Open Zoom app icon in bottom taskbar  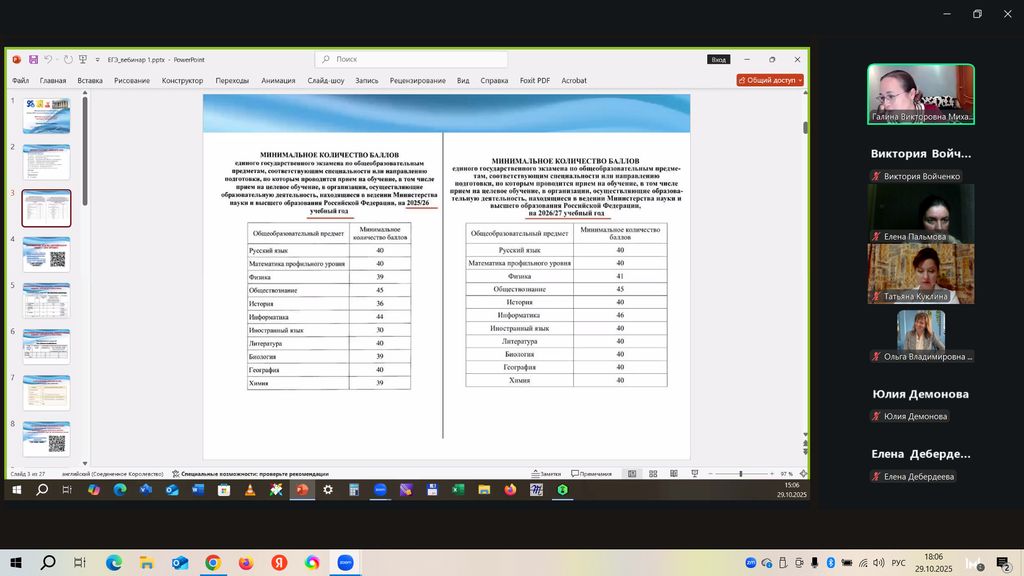[x=346, y=563]
